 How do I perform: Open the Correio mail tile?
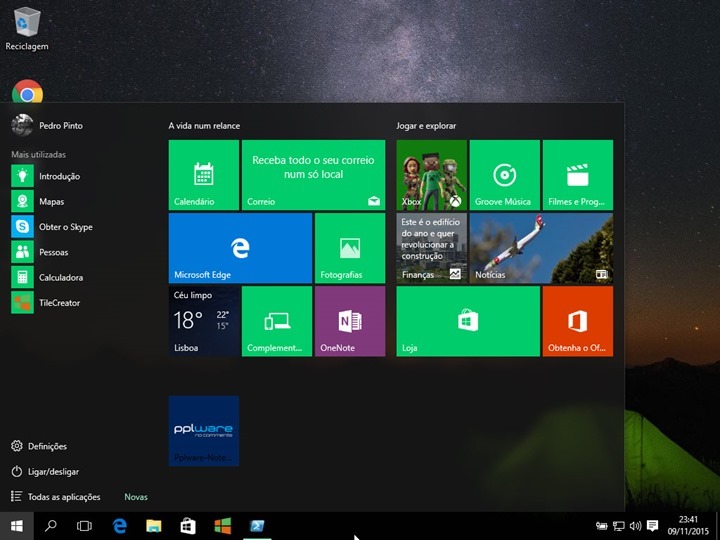313,175
